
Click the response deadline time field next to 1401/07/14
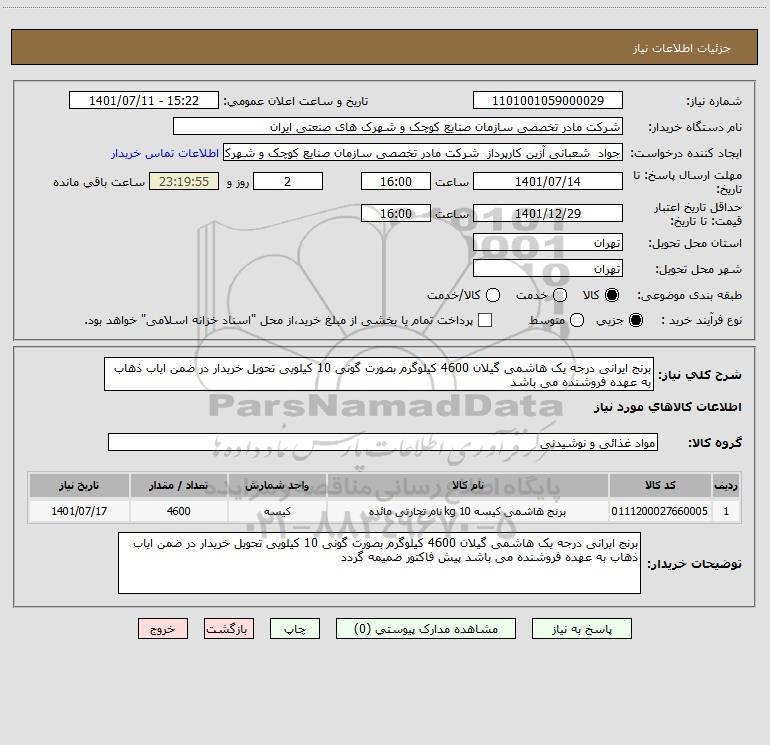click(396, 181)
